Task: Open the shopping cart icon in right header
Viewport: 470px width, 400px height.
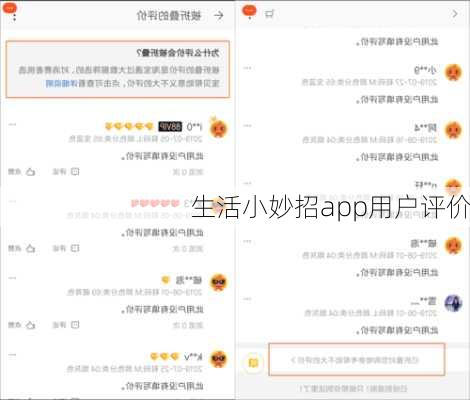Action: tap(269, 14)
